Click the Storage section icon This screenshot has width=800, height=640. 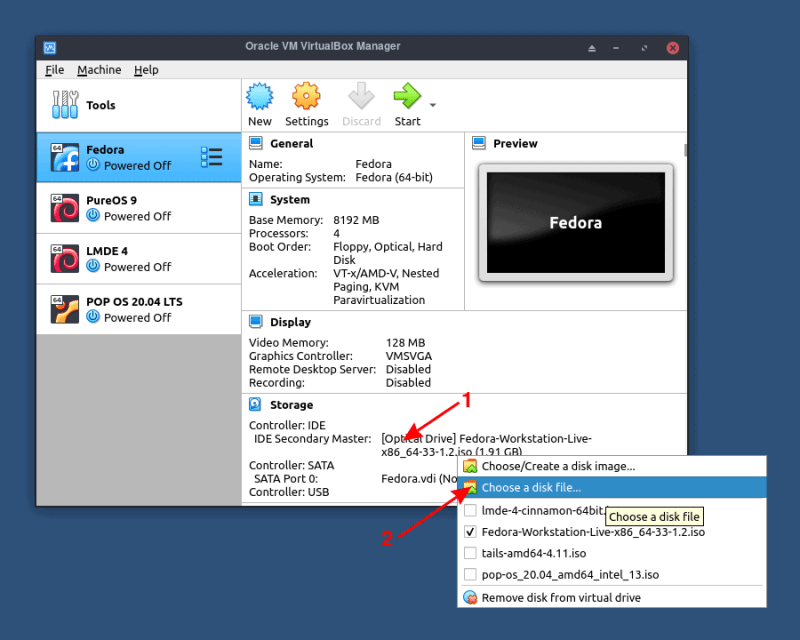(253, 405)
